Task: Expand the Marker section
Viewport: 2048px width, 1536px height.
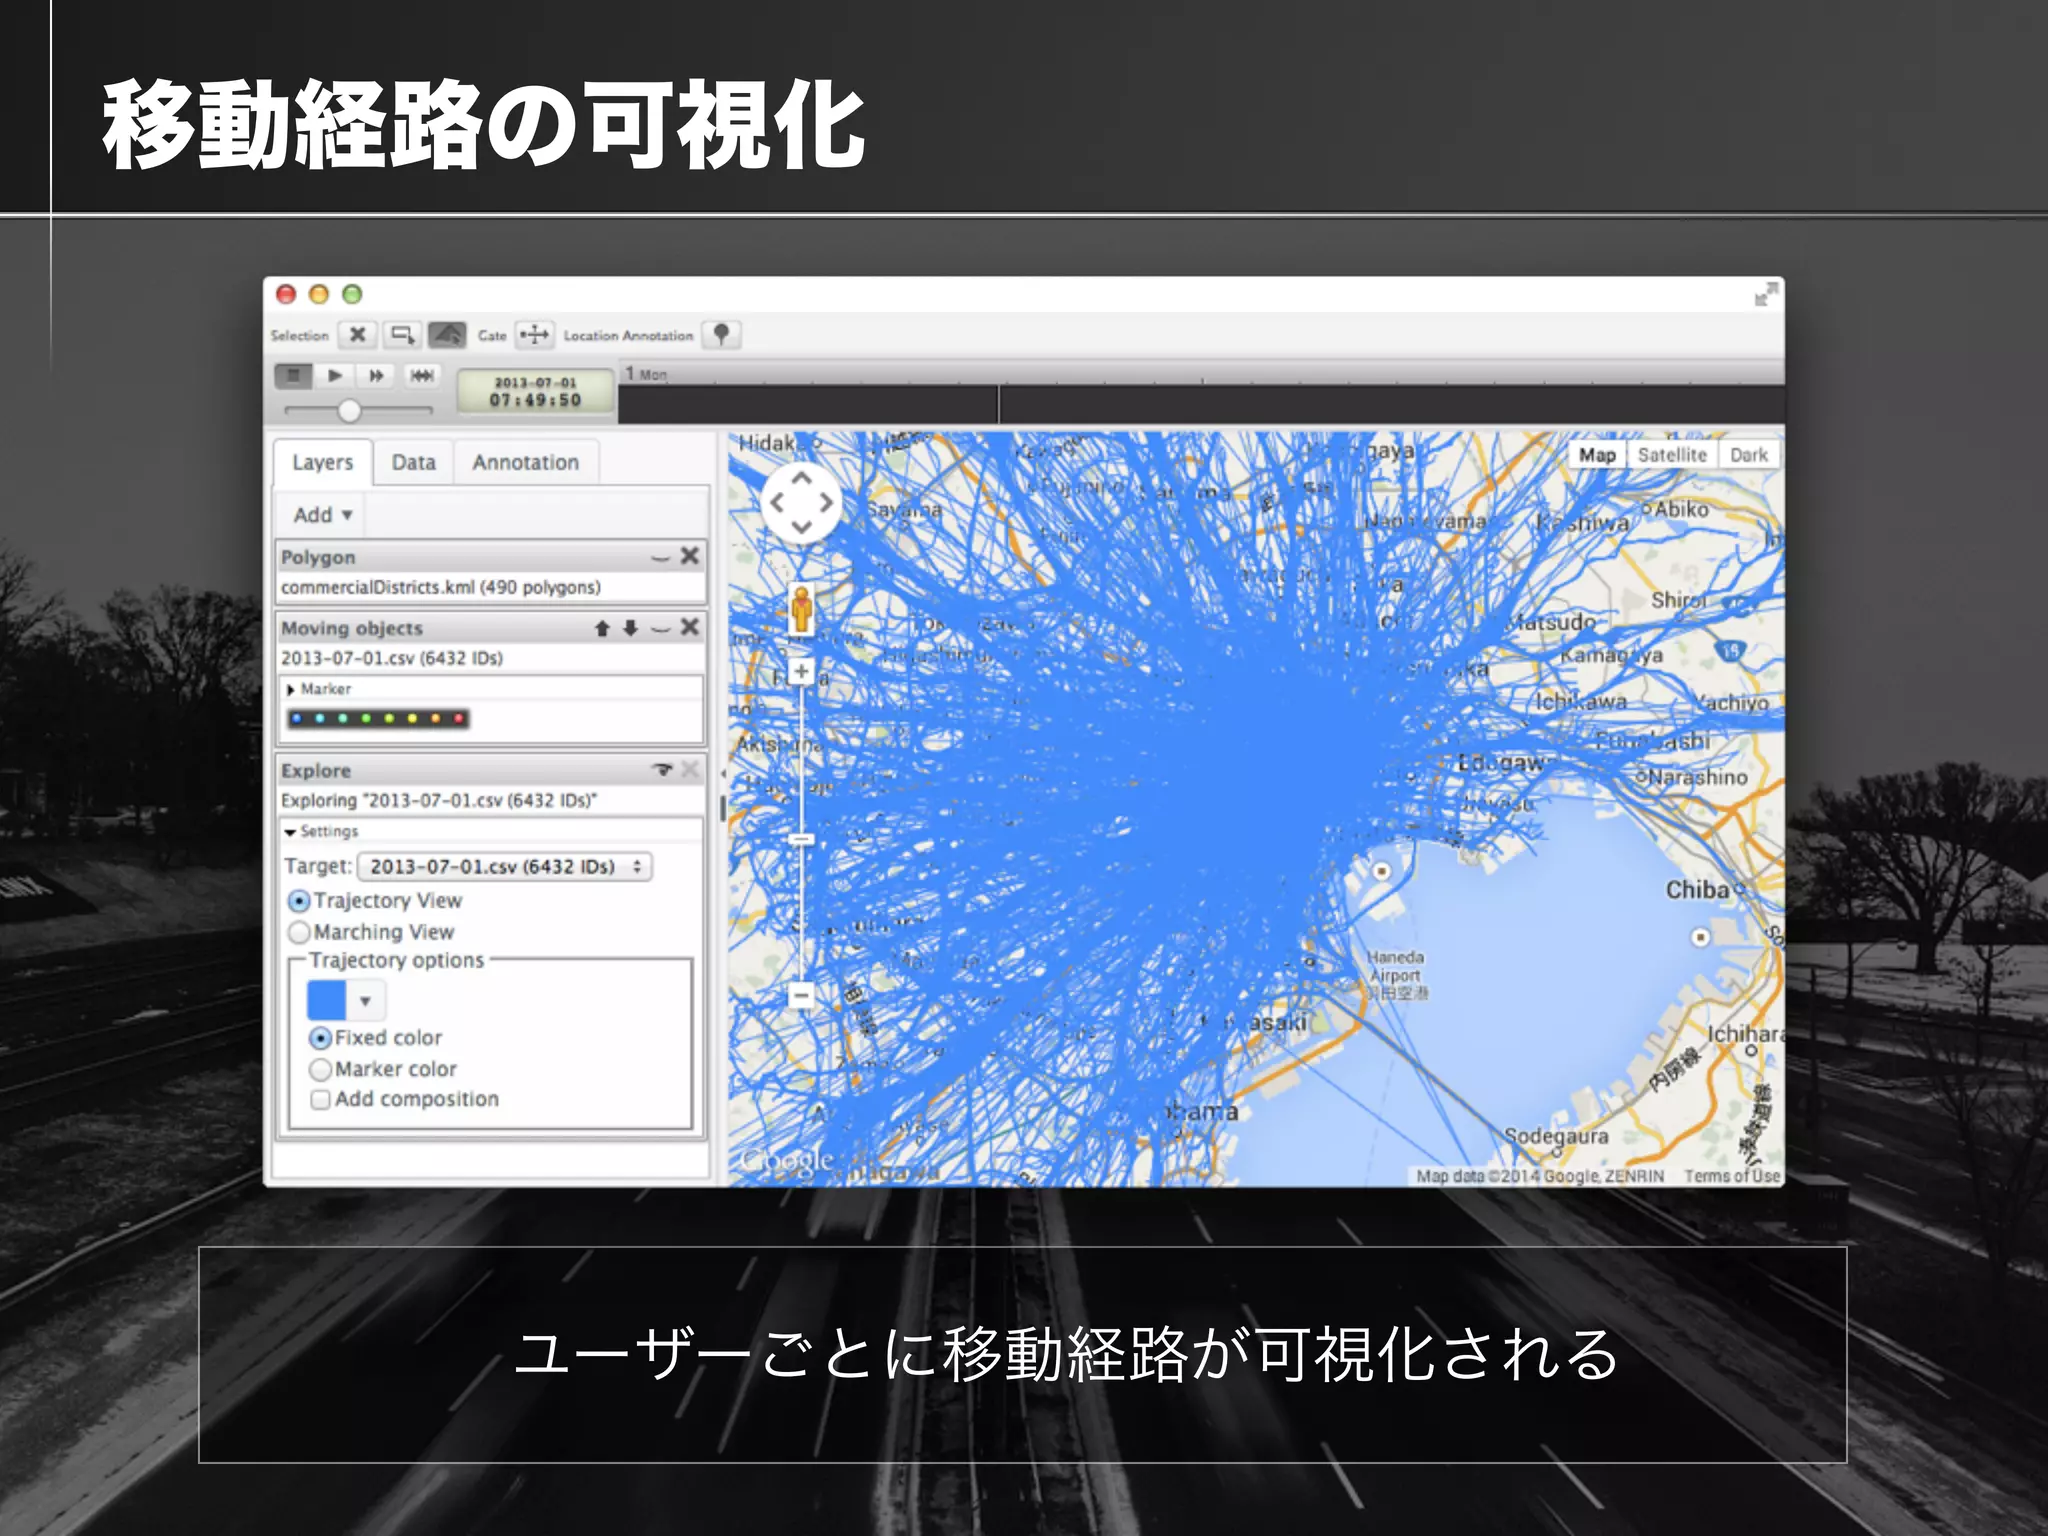Action: [291, 690]
